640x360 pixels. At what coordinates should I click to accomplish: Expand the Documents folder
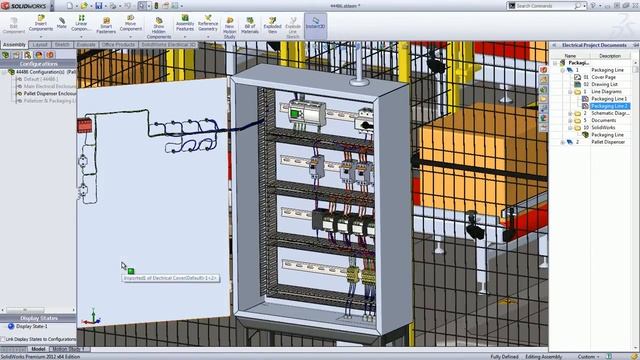[570, 120]
